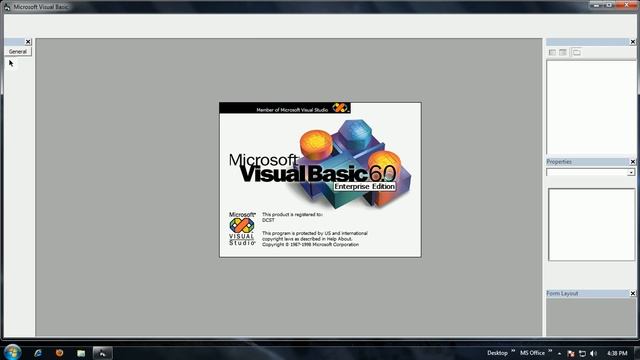Click the Microsoft Visual Basic window title
This screenshot has height=360, width=640.
tap(40, 7)
